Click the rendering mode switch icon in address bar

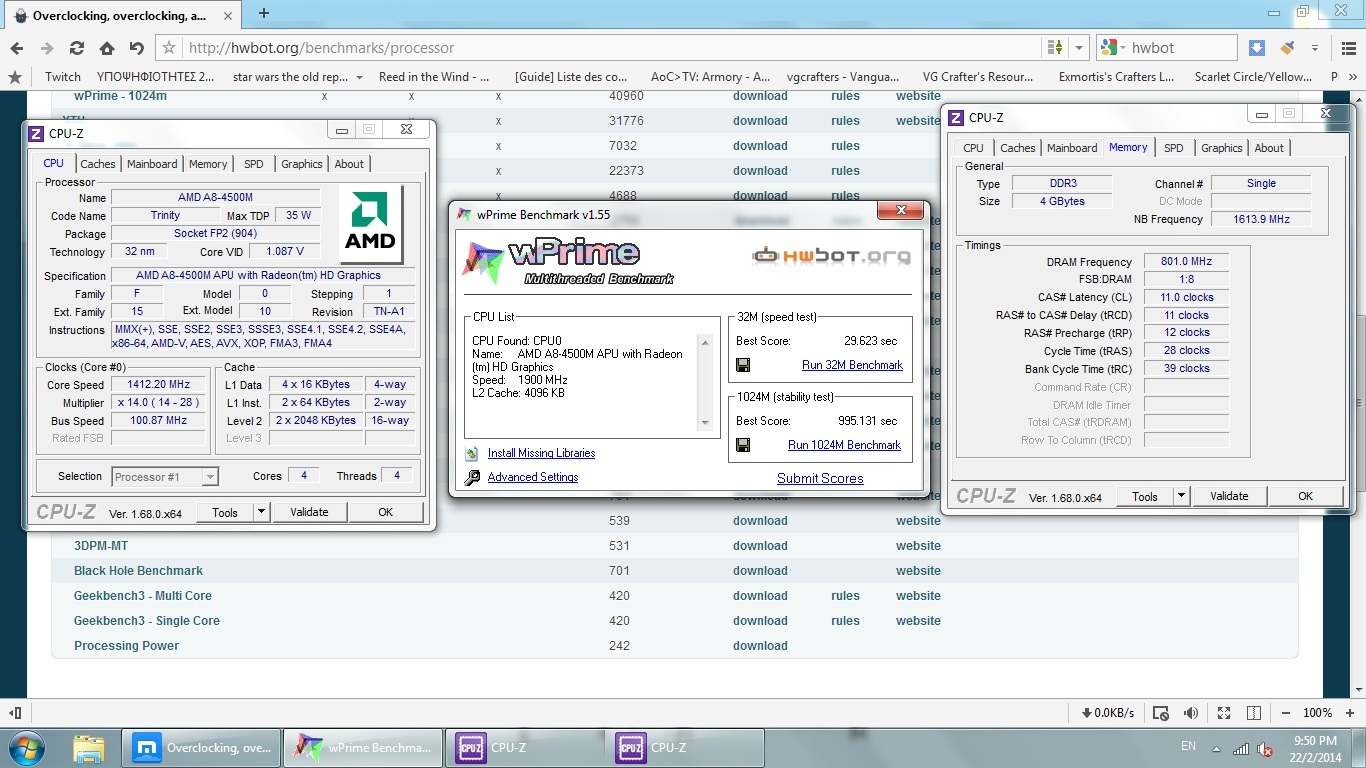point(1055,48)
